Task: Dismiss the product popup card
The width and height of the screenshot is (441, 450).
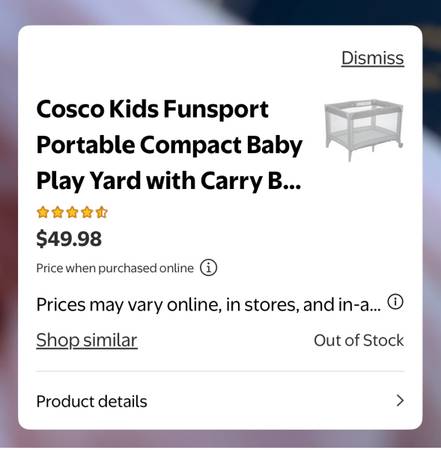Action: click(372, 58)
